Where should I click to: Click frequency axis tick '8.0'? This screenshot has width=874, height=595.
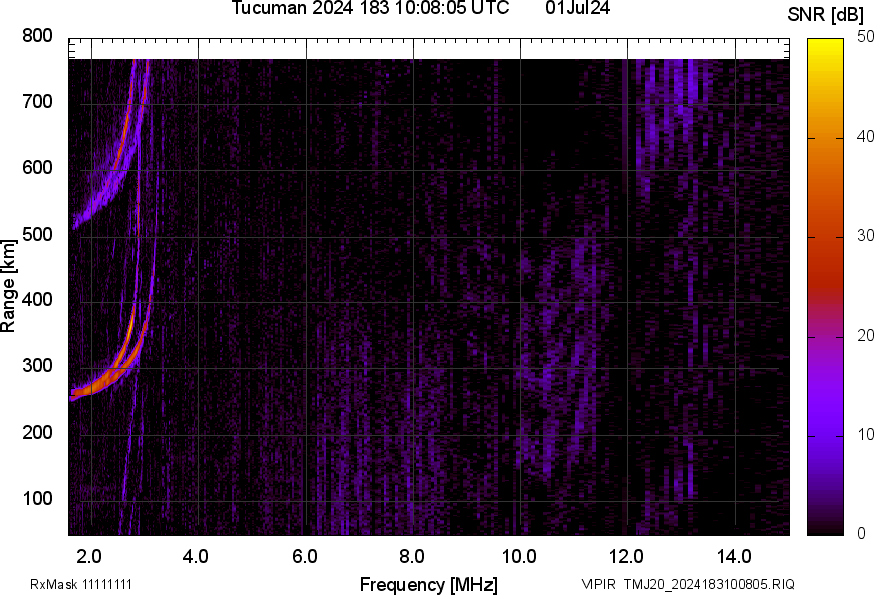412,556
